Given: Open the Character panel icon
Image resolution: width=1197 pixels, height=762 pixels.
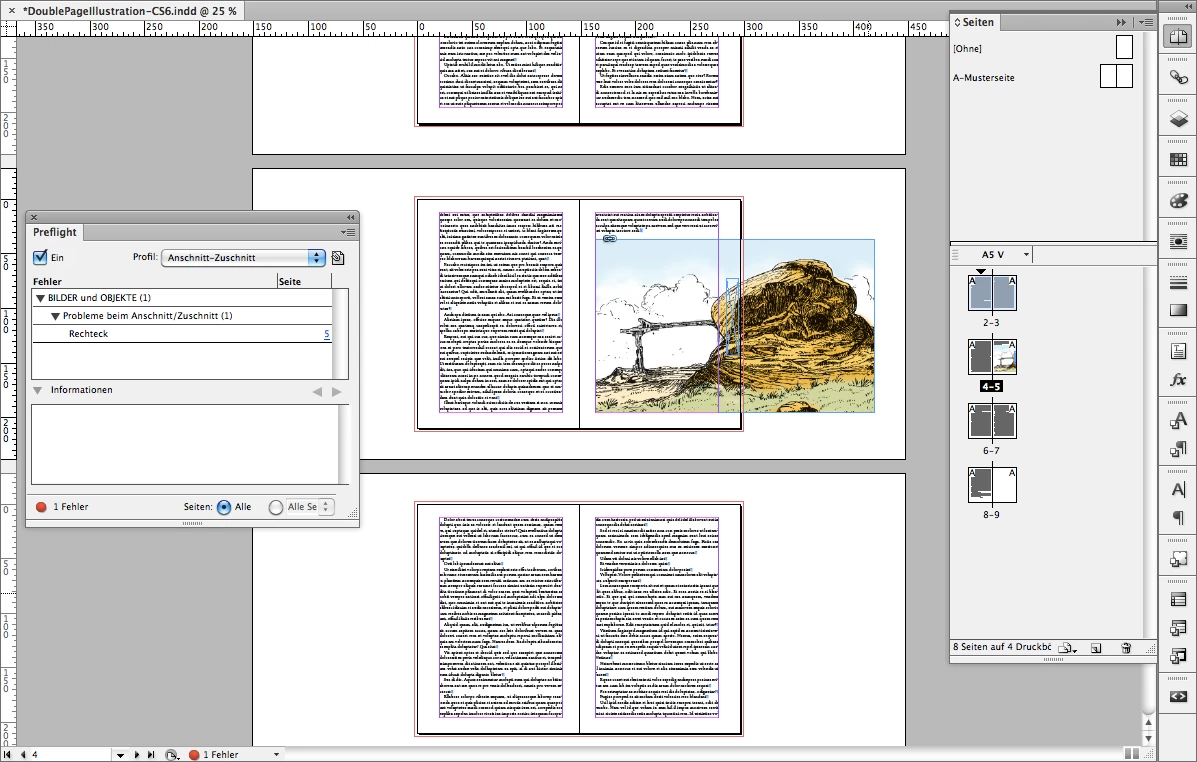Looking at the screenshot, I should (x=1178, y=489).
